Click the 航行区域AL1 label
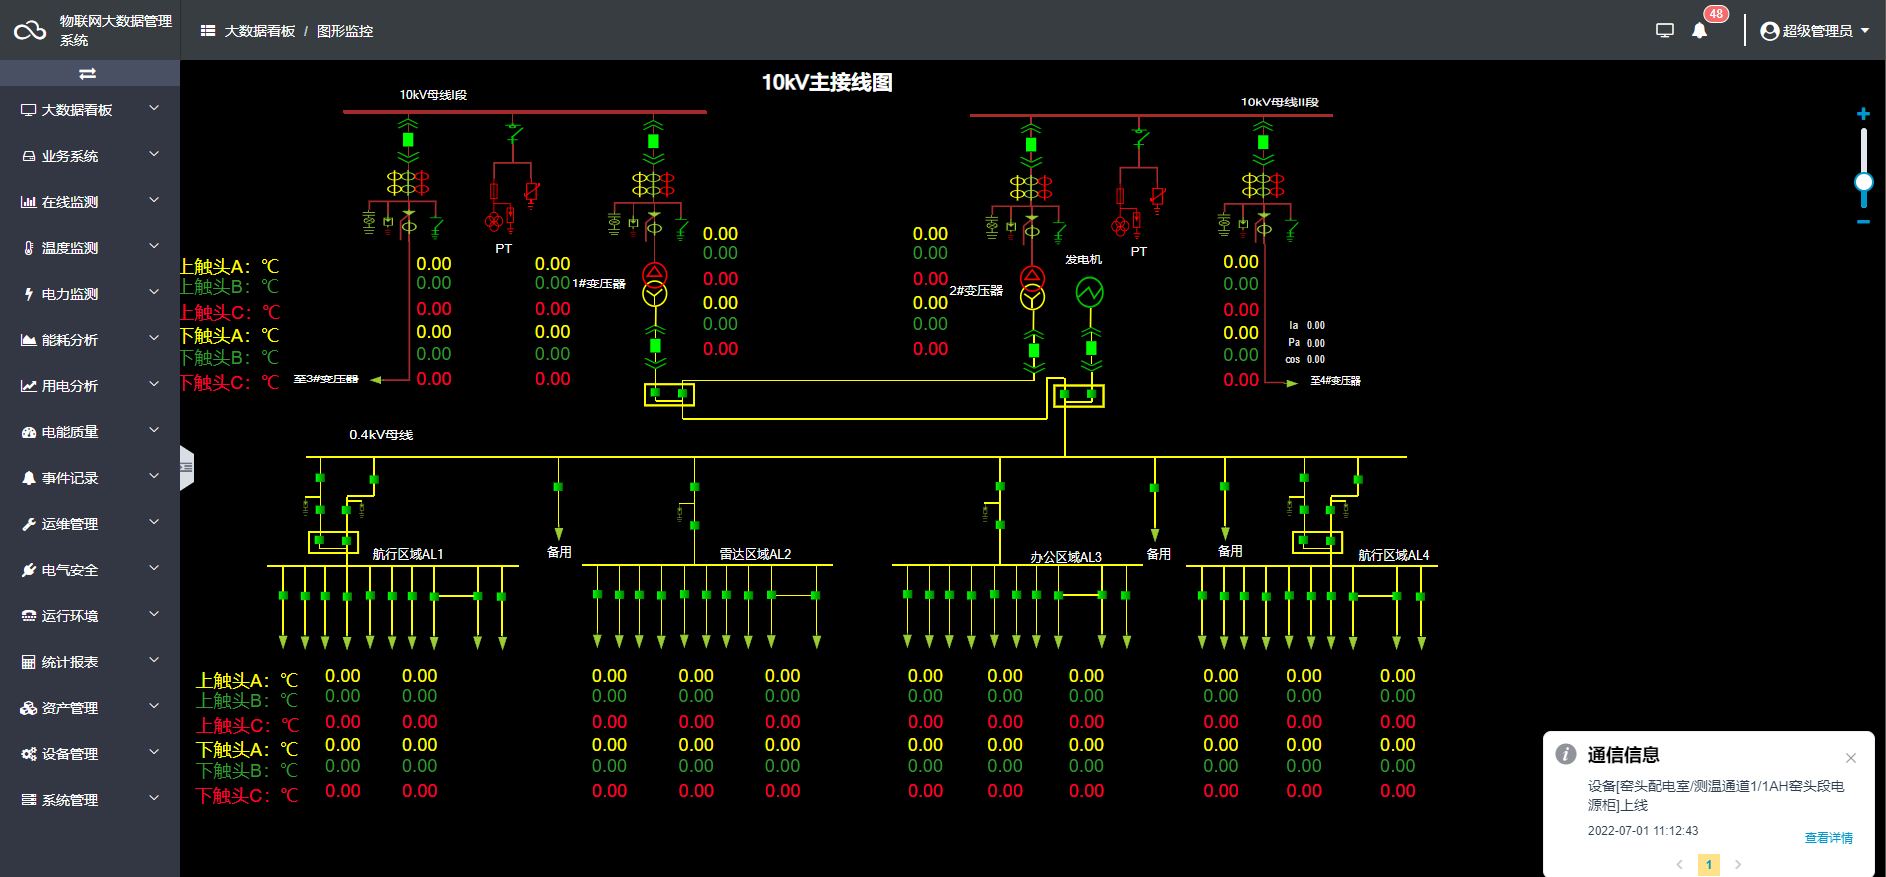 point(408,554)
